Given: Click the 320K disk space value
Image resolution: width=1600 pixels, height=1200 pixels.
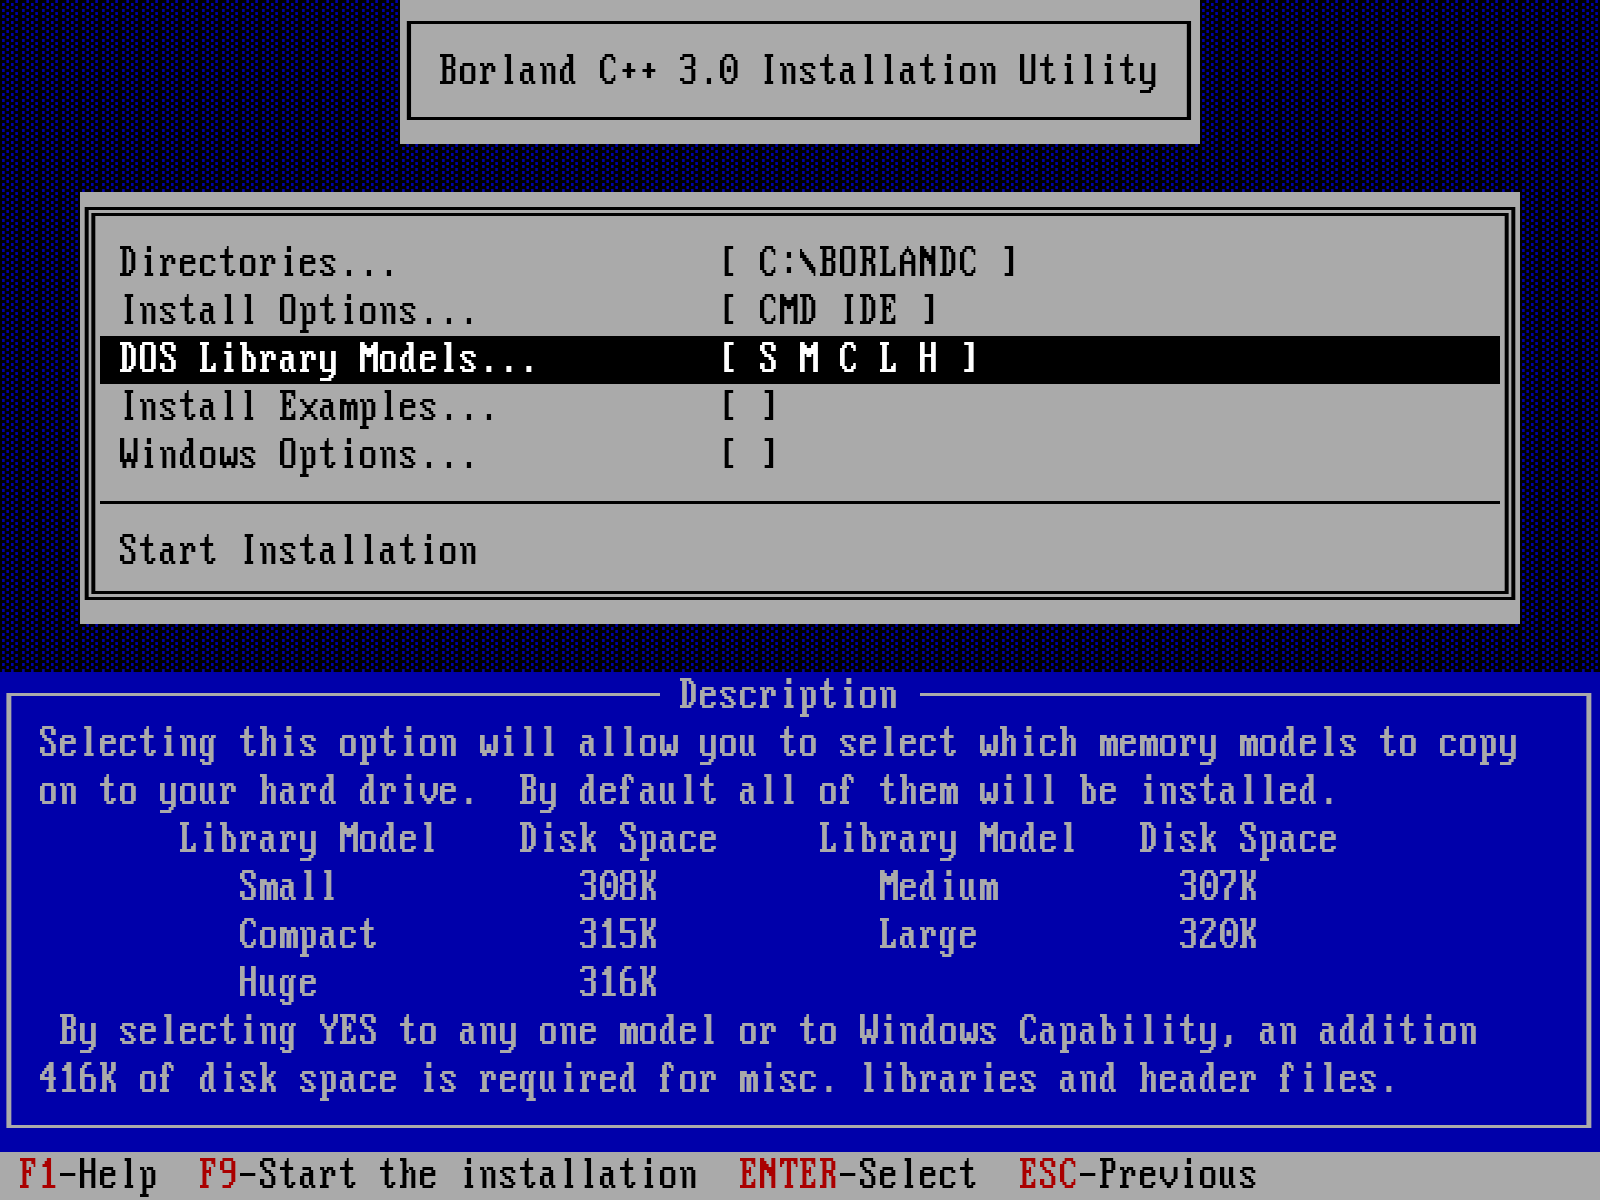Looking at the screenshot, I should (x=1218, y=934).
